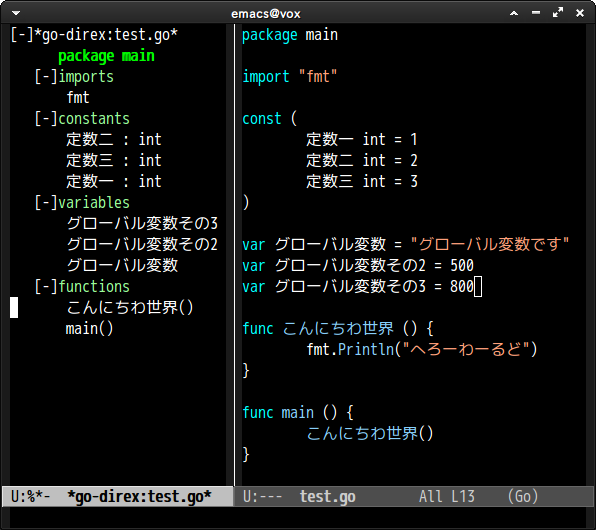Collapse the functions tree section
Viewport: 596px width, 530px height.
click(x=46, y=286)
